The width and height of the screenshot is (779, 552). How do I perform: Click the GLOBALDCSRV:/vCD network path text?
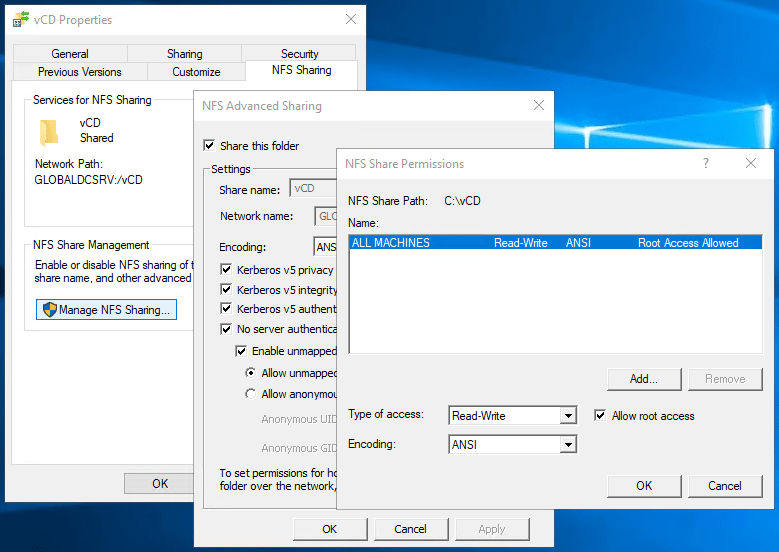tap(88, 179)
